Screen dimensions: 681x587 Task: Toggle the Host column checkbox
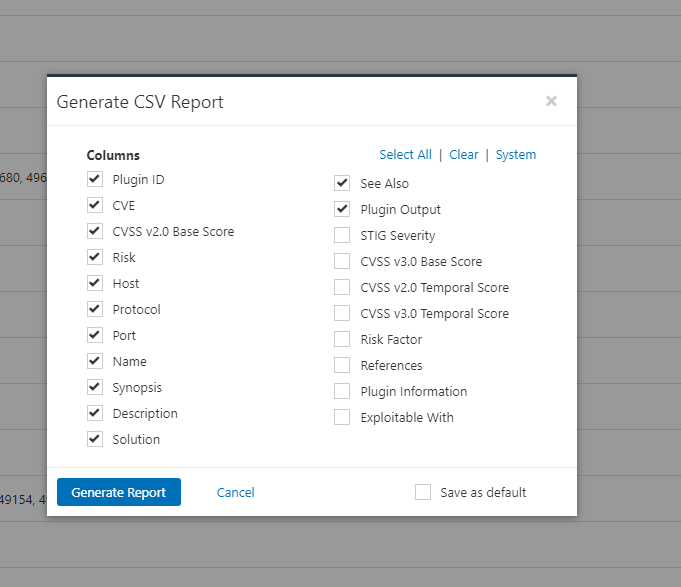pyautogui.click(x=95, y=283)
